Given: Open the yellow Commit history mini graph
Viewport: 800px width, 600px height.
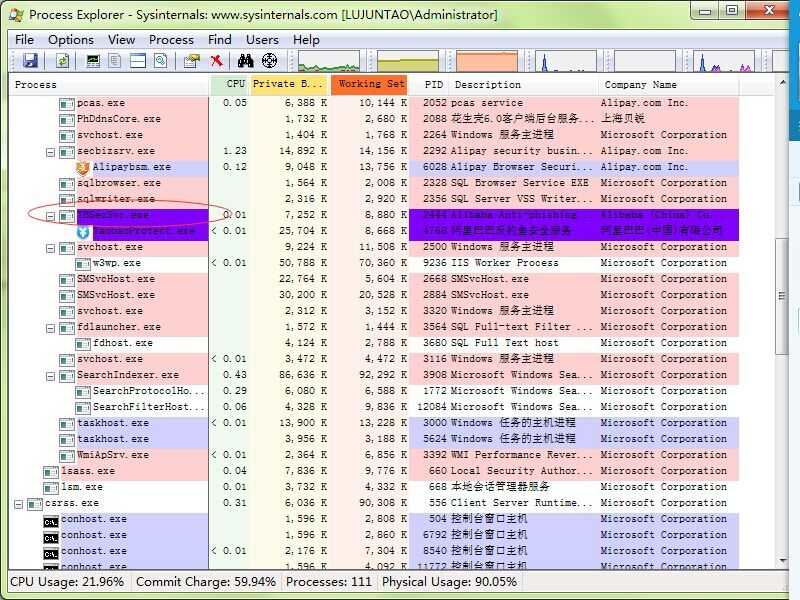Looking at the screenshot, I should tap(408, 61).
